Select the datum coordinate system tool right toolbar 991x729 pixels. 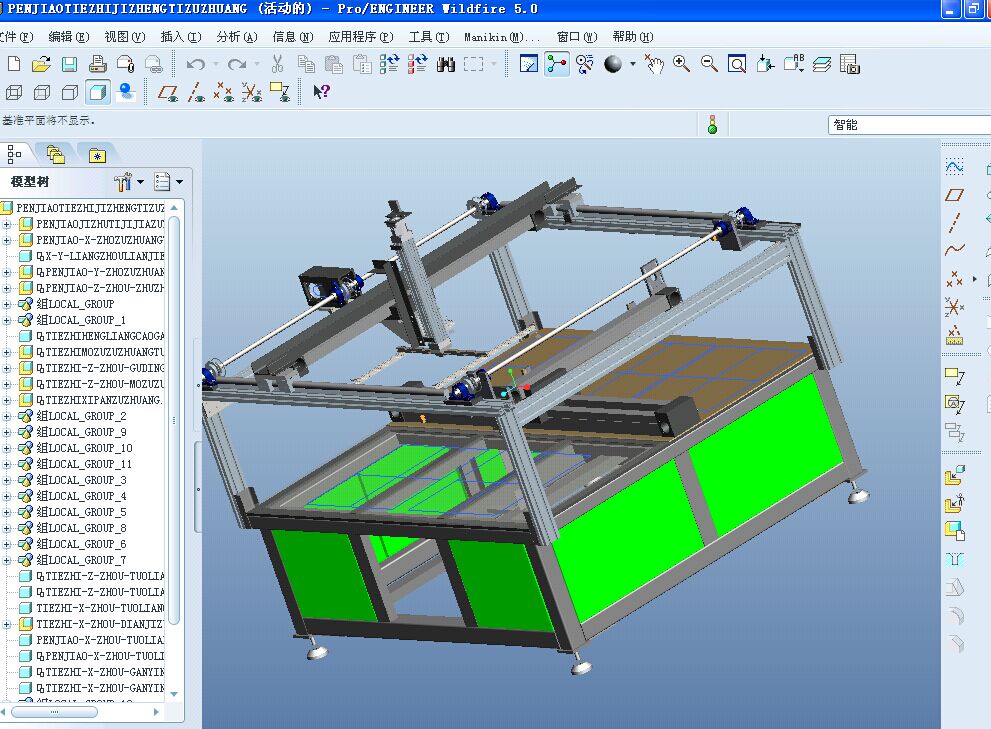click(954, 307)
